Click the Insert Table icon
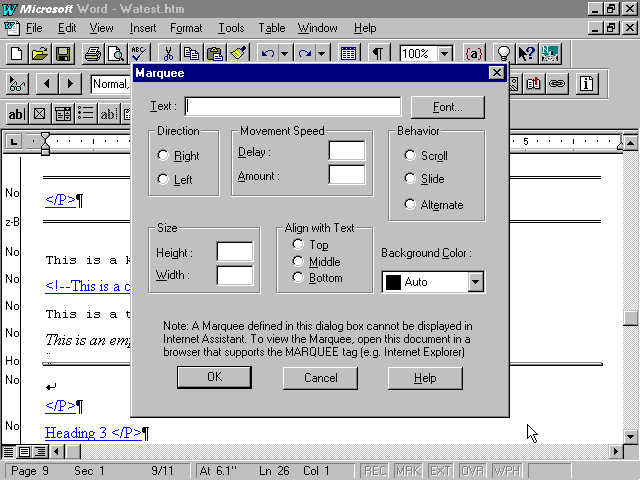 click(349, 53)
